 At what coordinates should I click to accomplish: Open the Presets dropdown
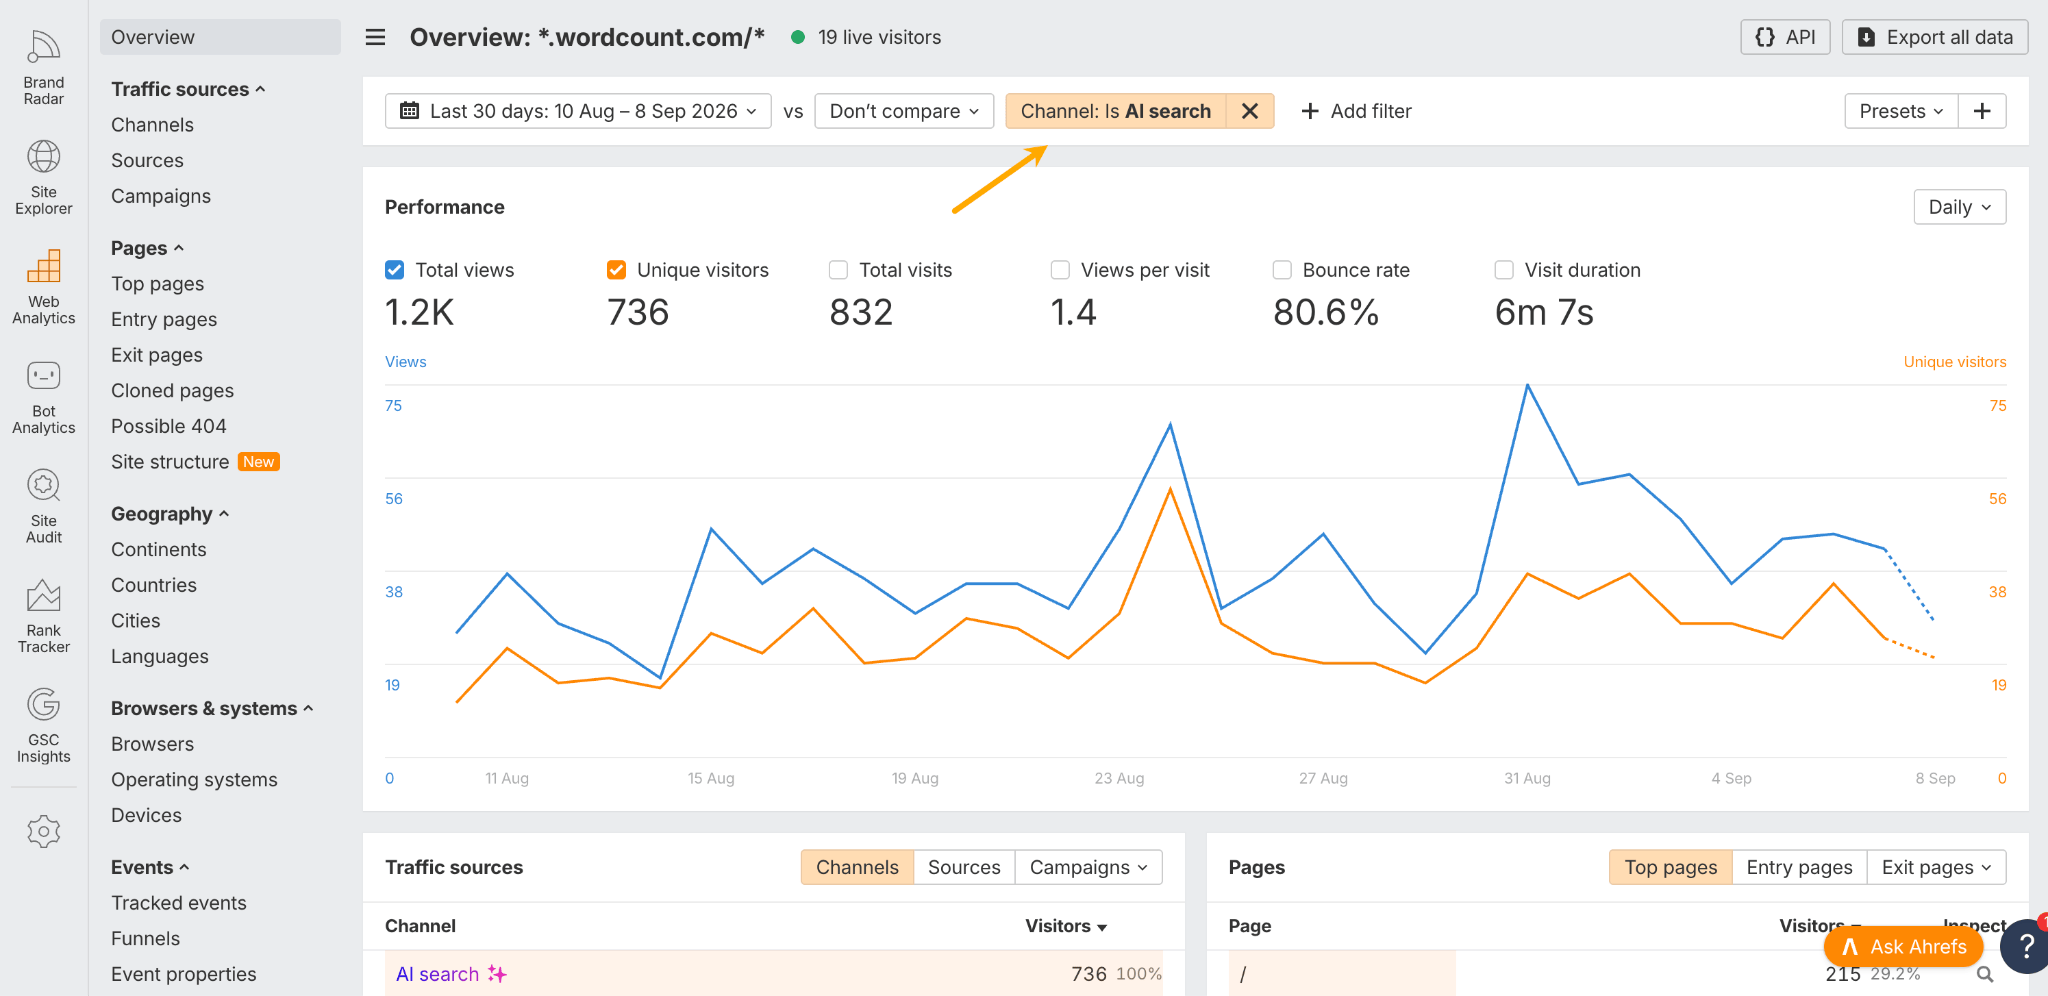(x=1901, y=111)
